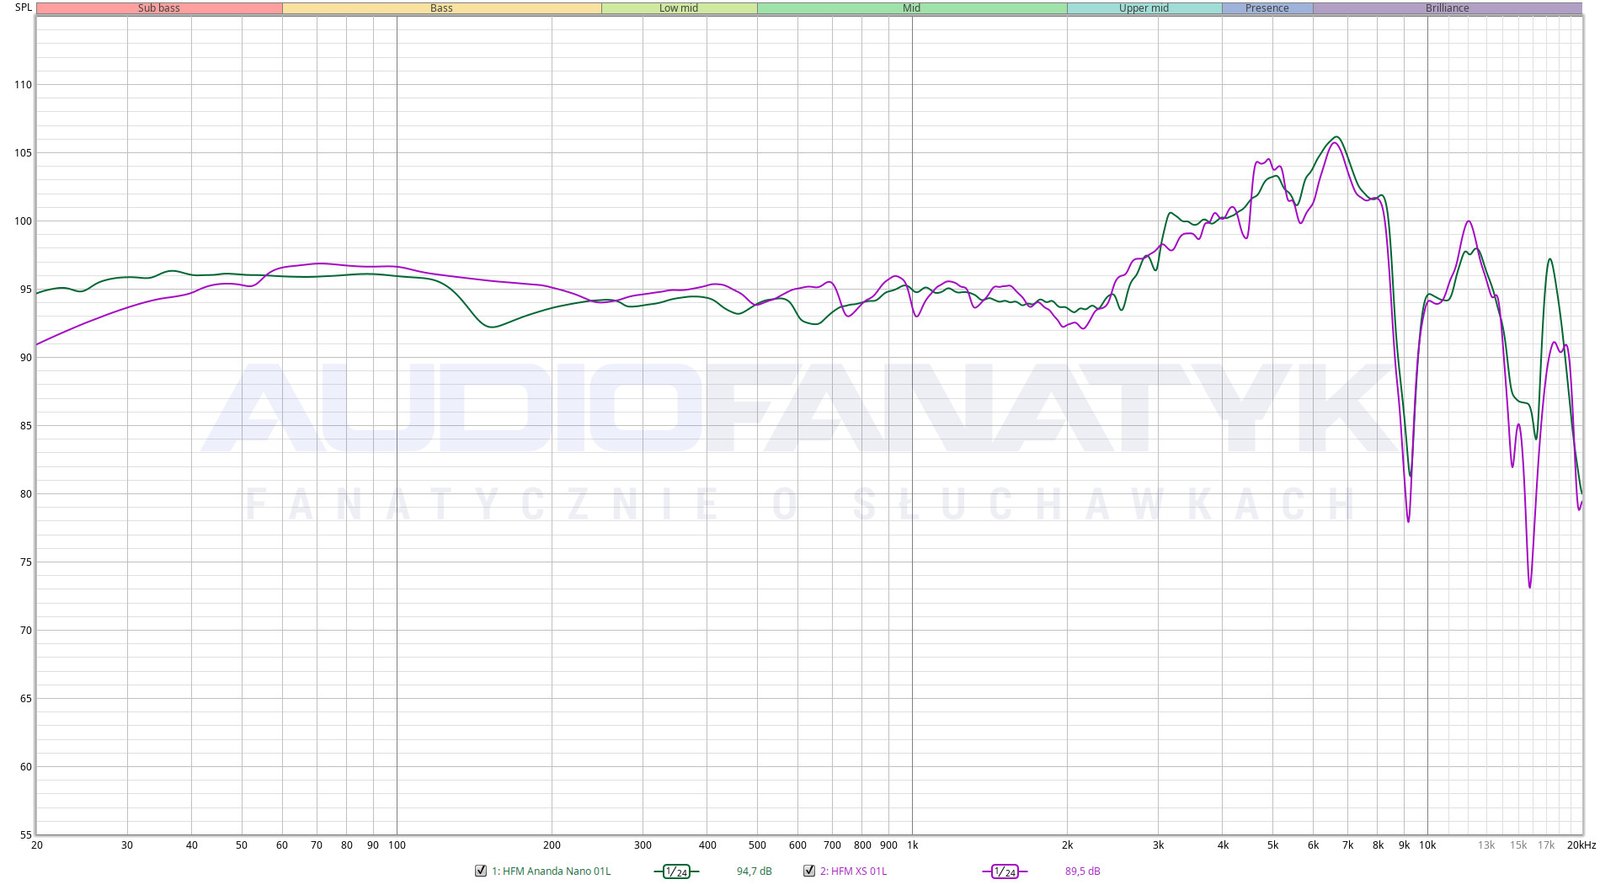This screenshot has height=884, width=1600.
Task: Click the purple 1/24 smoothing line icon
Action: (x=1005, y=872)
